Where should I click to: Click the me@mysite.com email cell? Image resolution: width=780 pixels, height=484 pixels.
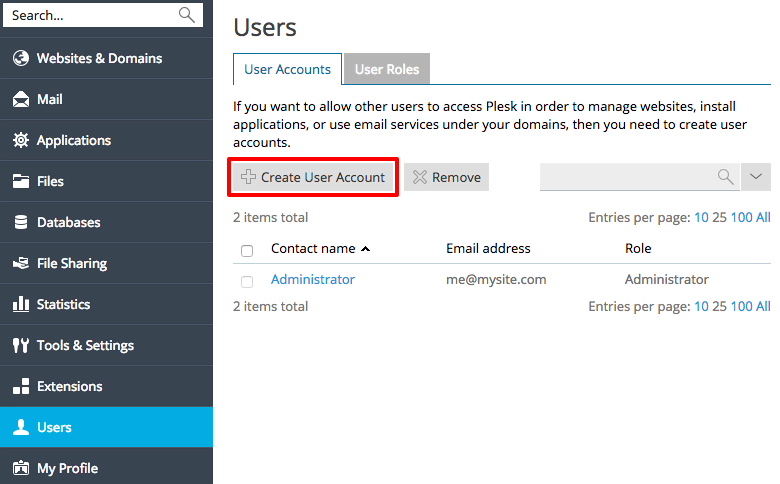click(496, 280)
